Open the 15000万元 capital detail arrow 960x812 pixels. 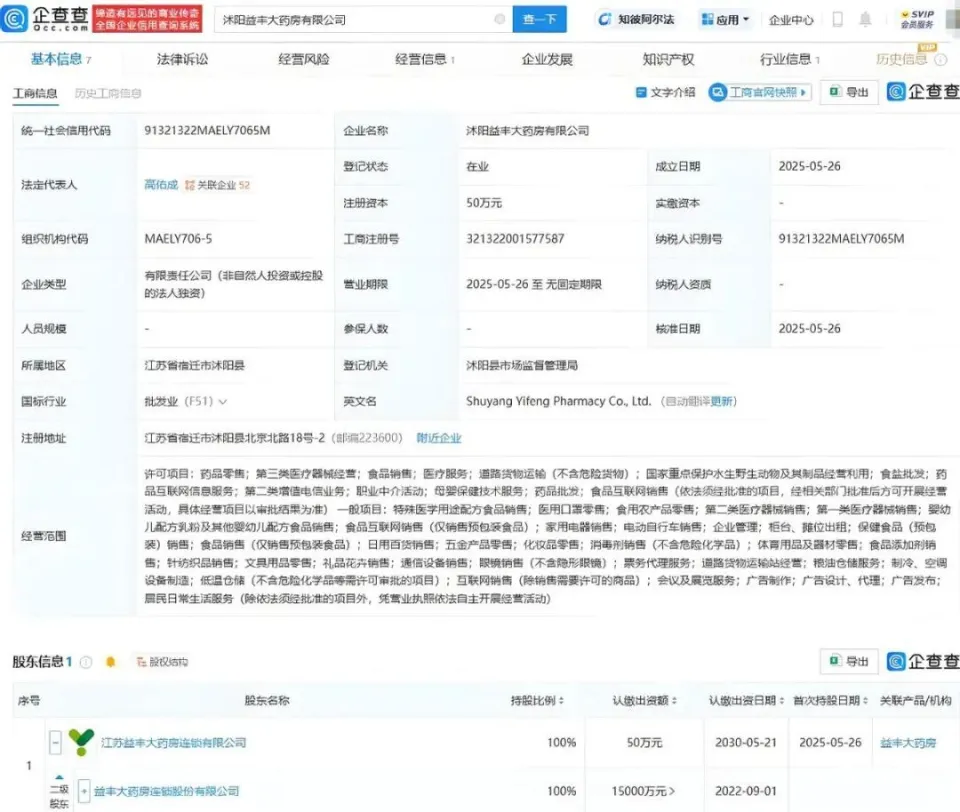(x=672, y=791)
